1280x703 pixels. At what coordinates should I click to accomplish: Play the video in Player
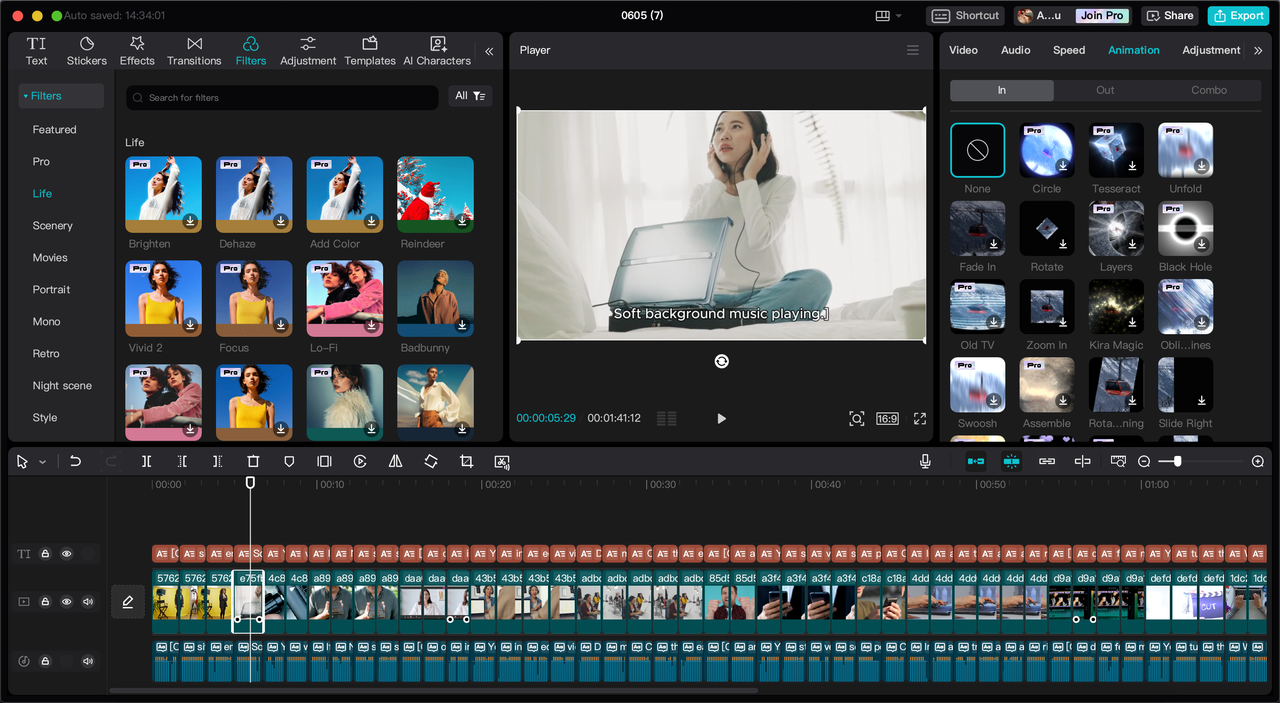[x=722, y=419]
